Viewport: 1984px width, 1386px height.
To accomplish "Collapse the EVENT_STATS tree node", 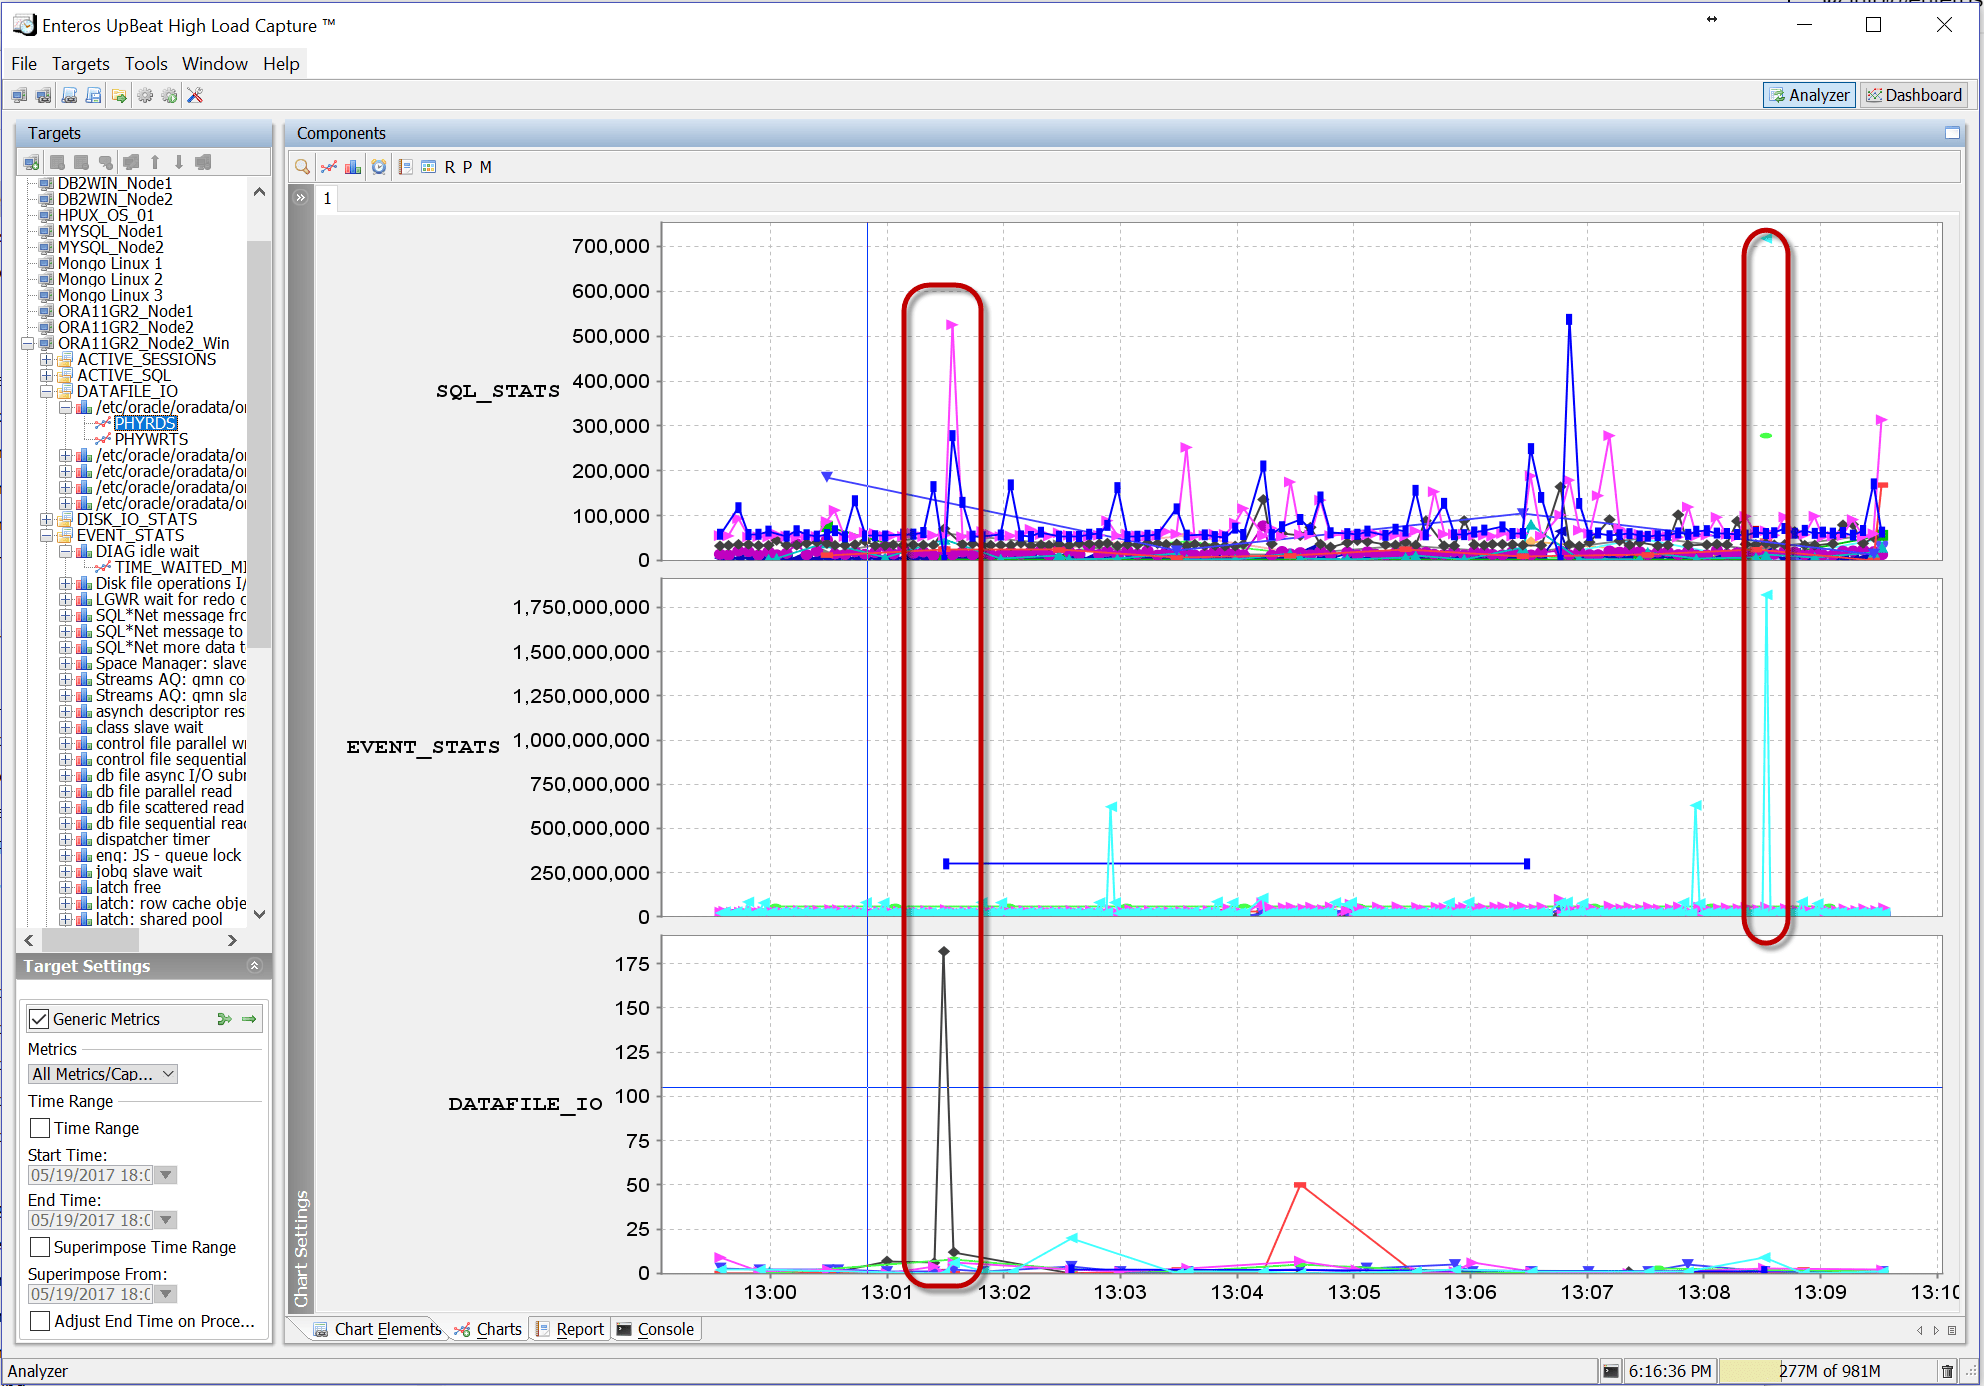I will [46, 536].
